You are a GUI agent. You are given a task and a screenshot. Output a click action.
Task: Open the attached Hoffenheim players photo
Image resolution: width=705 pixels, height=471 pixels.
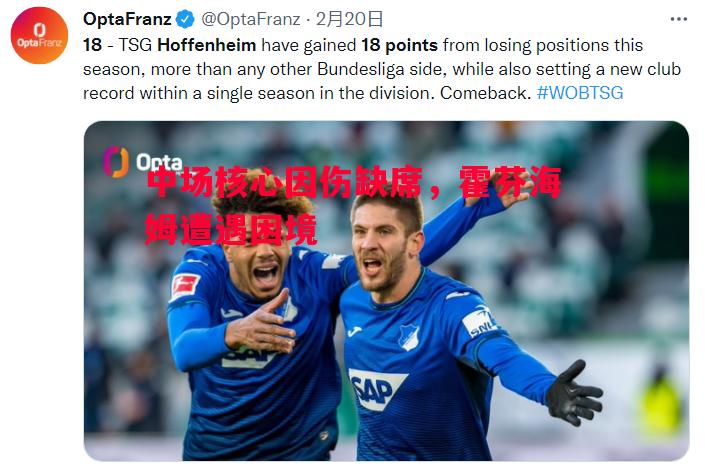(386, 291)
